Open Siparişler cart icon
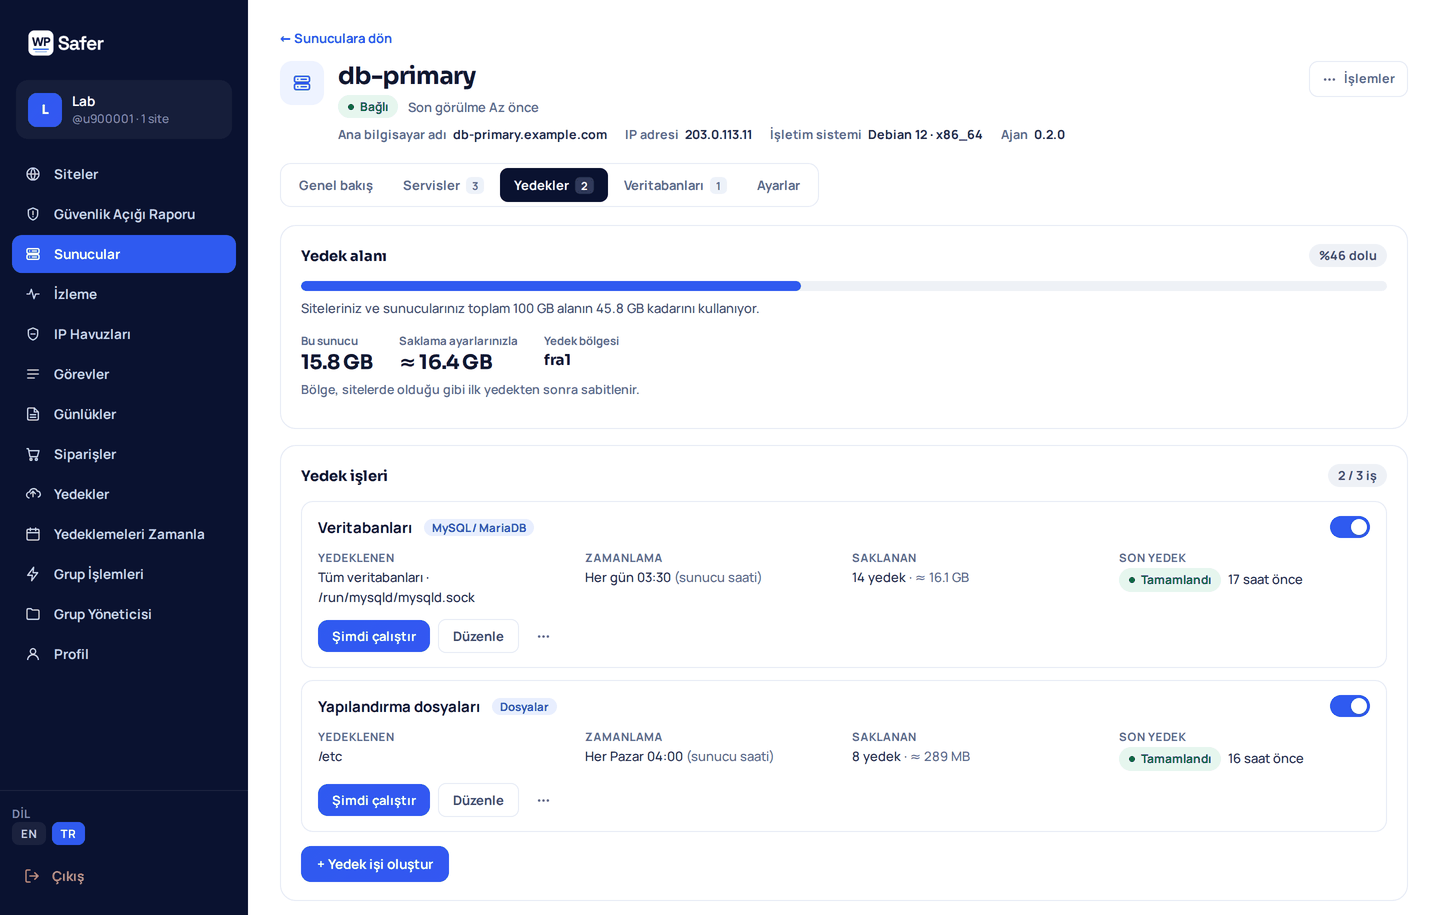 pos(33,454)
